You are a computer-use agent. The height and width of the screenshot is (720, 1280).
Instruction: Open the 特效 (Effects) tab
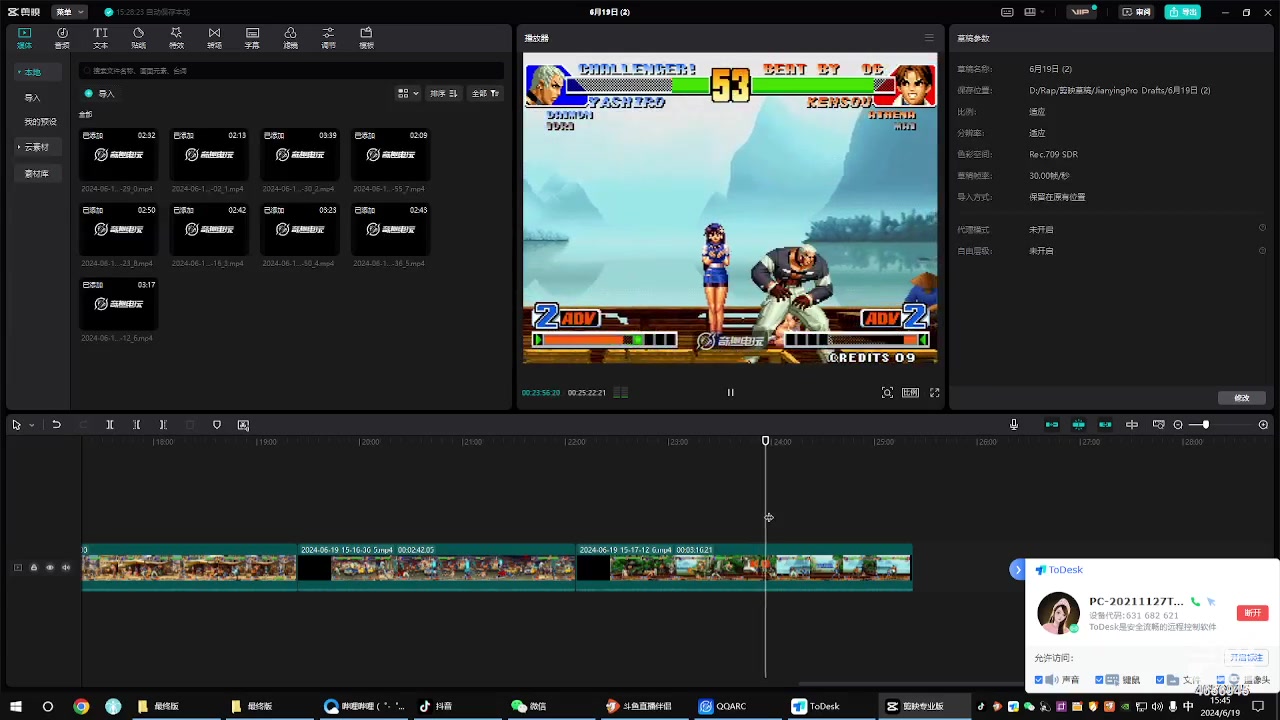[x=176, y=38]
